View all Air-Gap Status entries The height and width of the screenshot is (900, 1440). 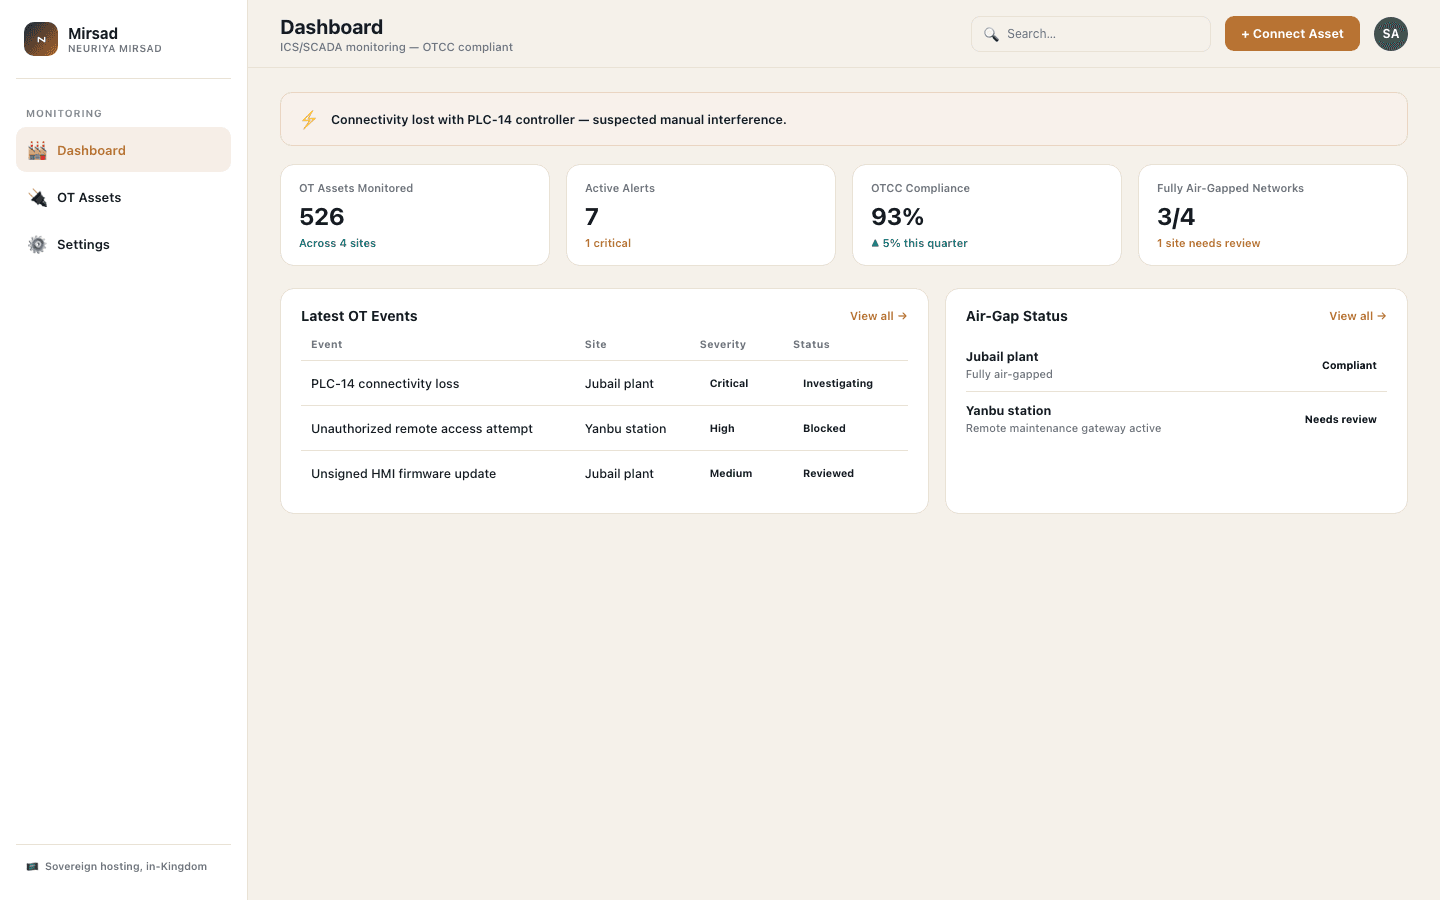click(1357, 316)
